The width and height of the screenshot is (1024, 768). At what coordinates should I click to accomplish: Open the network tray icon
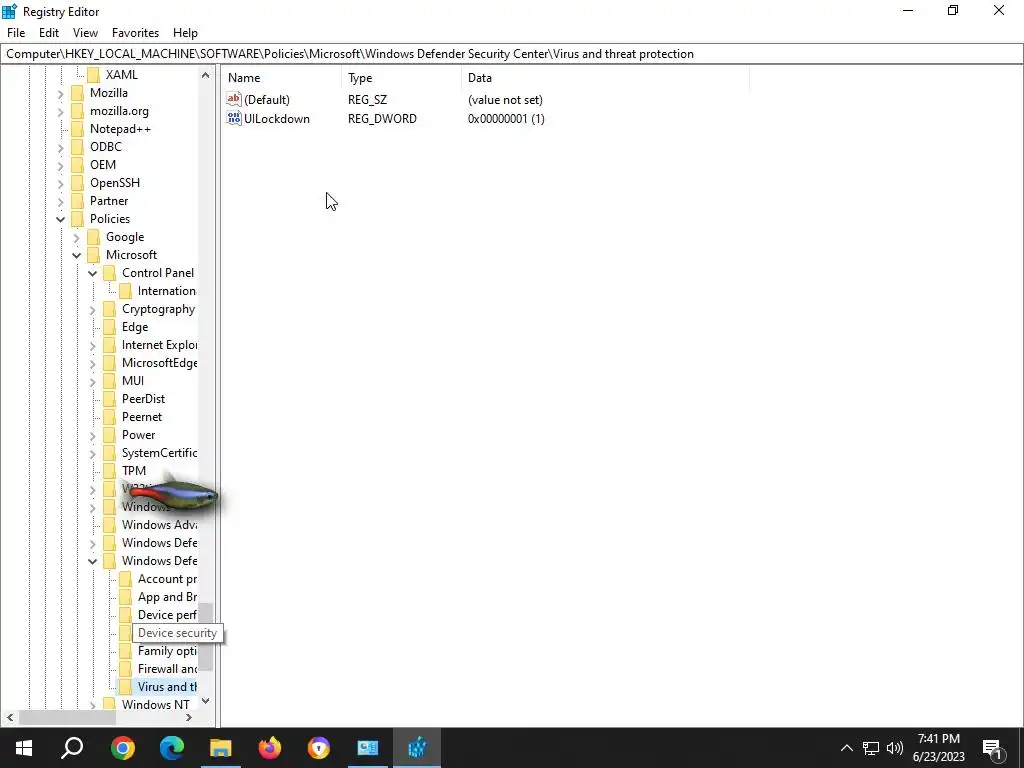tap(871, 748)
